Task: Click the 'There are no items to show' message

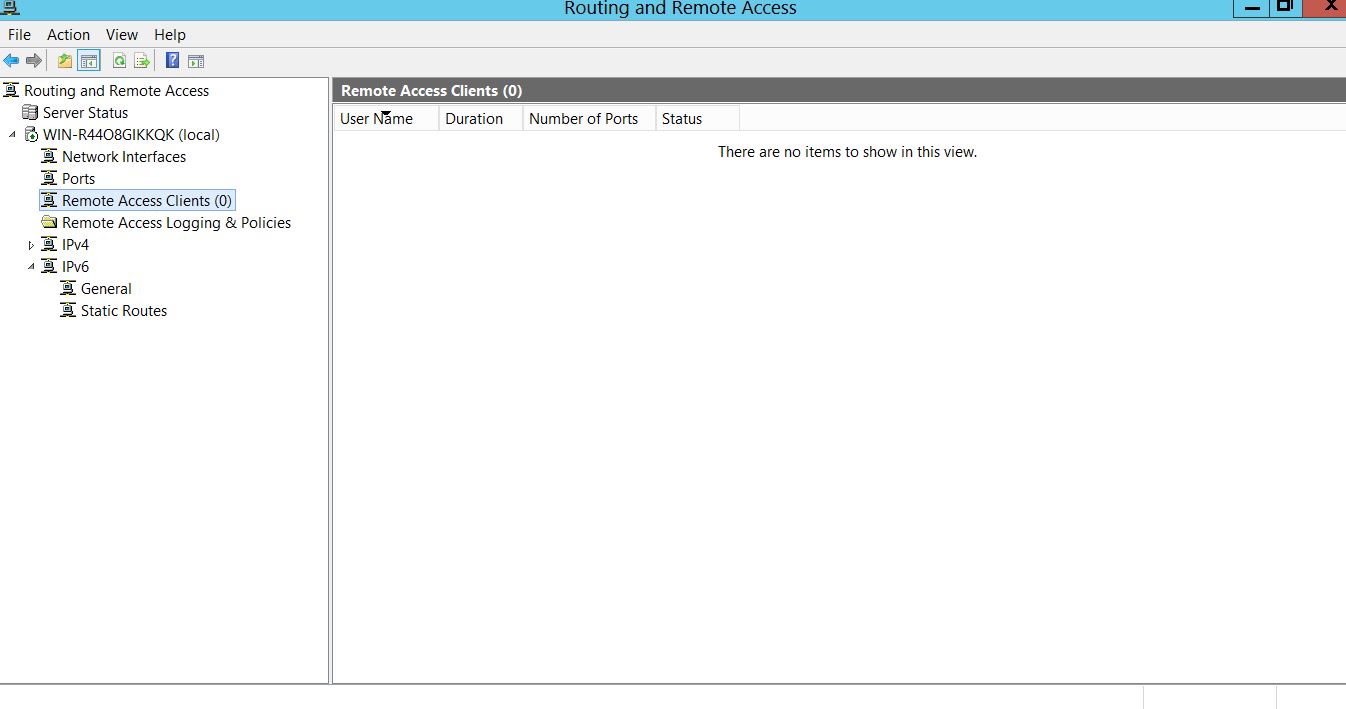Action: click(847, 152)
